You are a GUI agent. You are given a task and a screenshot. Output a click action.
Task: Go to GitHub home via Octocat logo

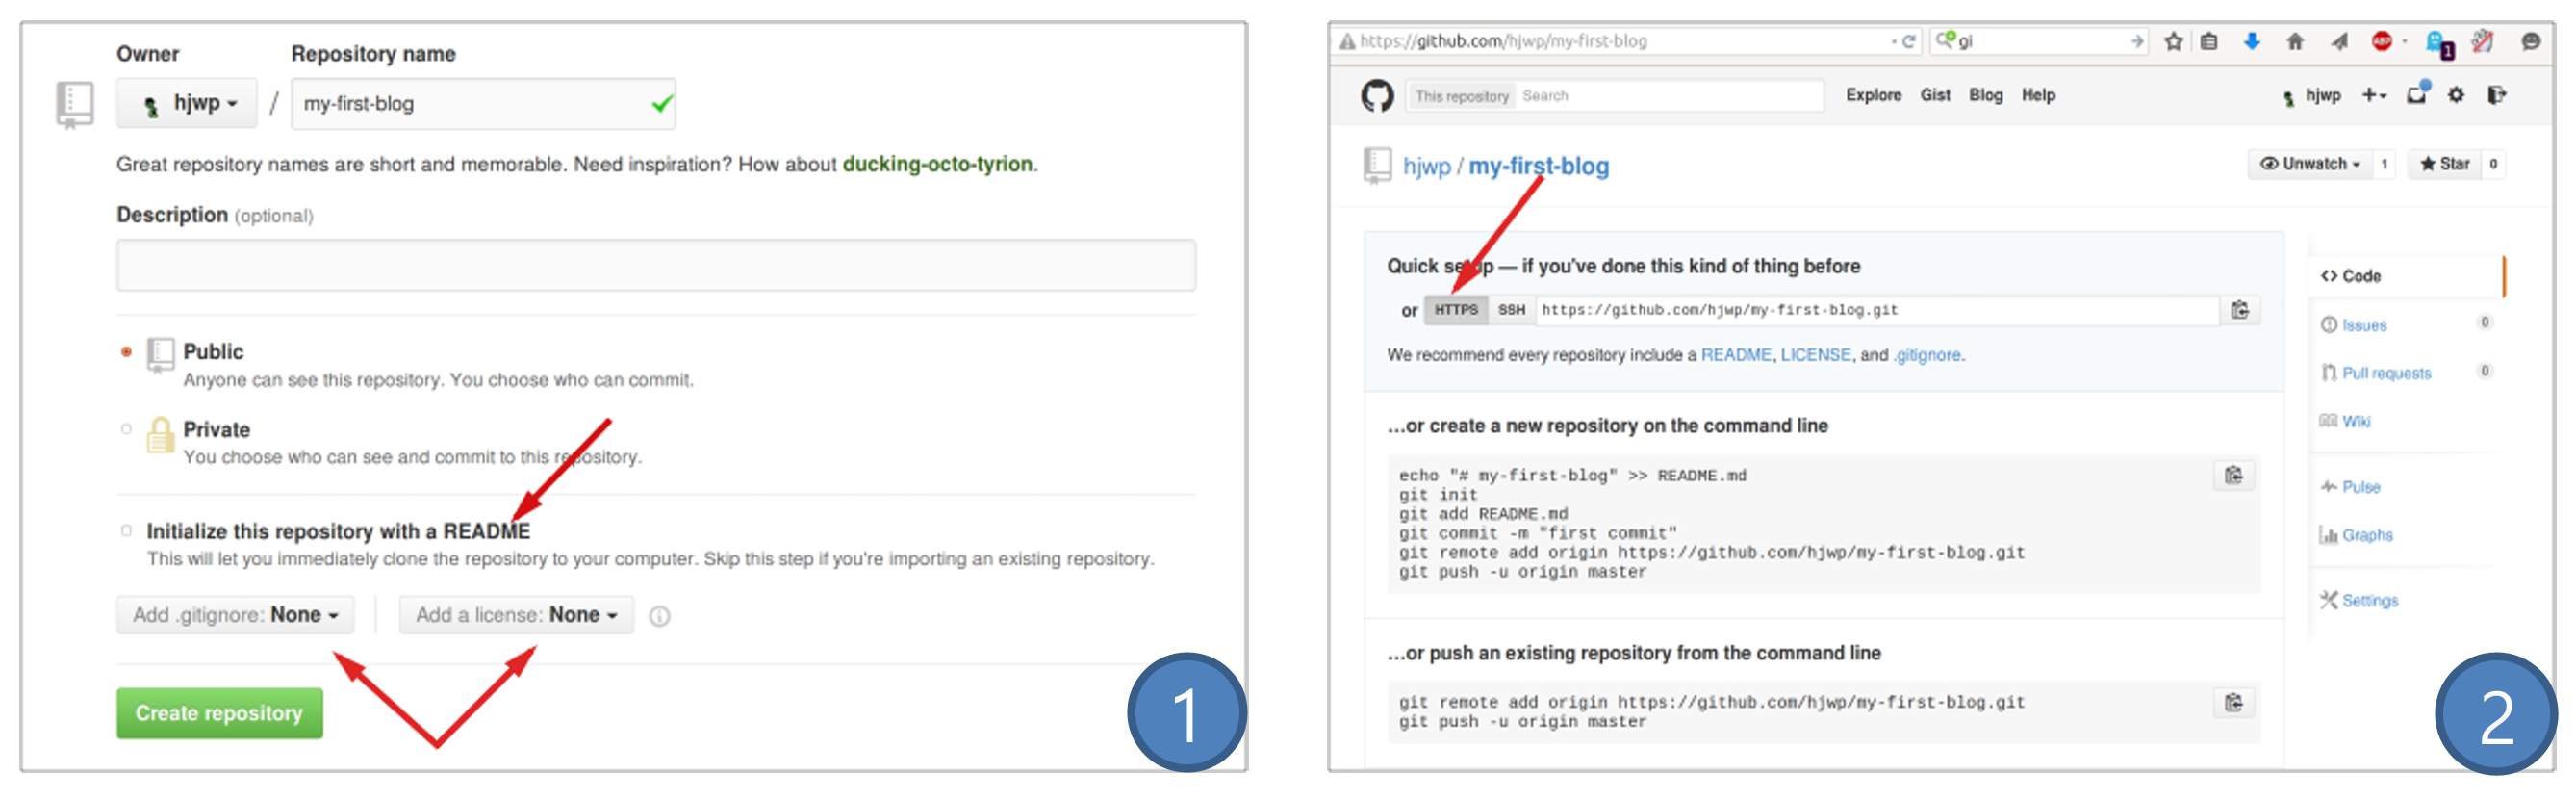1377,96
